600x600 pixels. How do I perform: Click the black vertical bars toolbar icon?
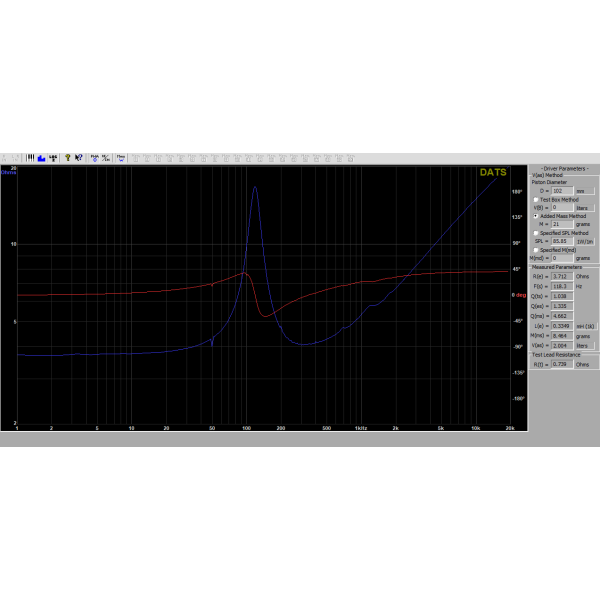[31, 157]
